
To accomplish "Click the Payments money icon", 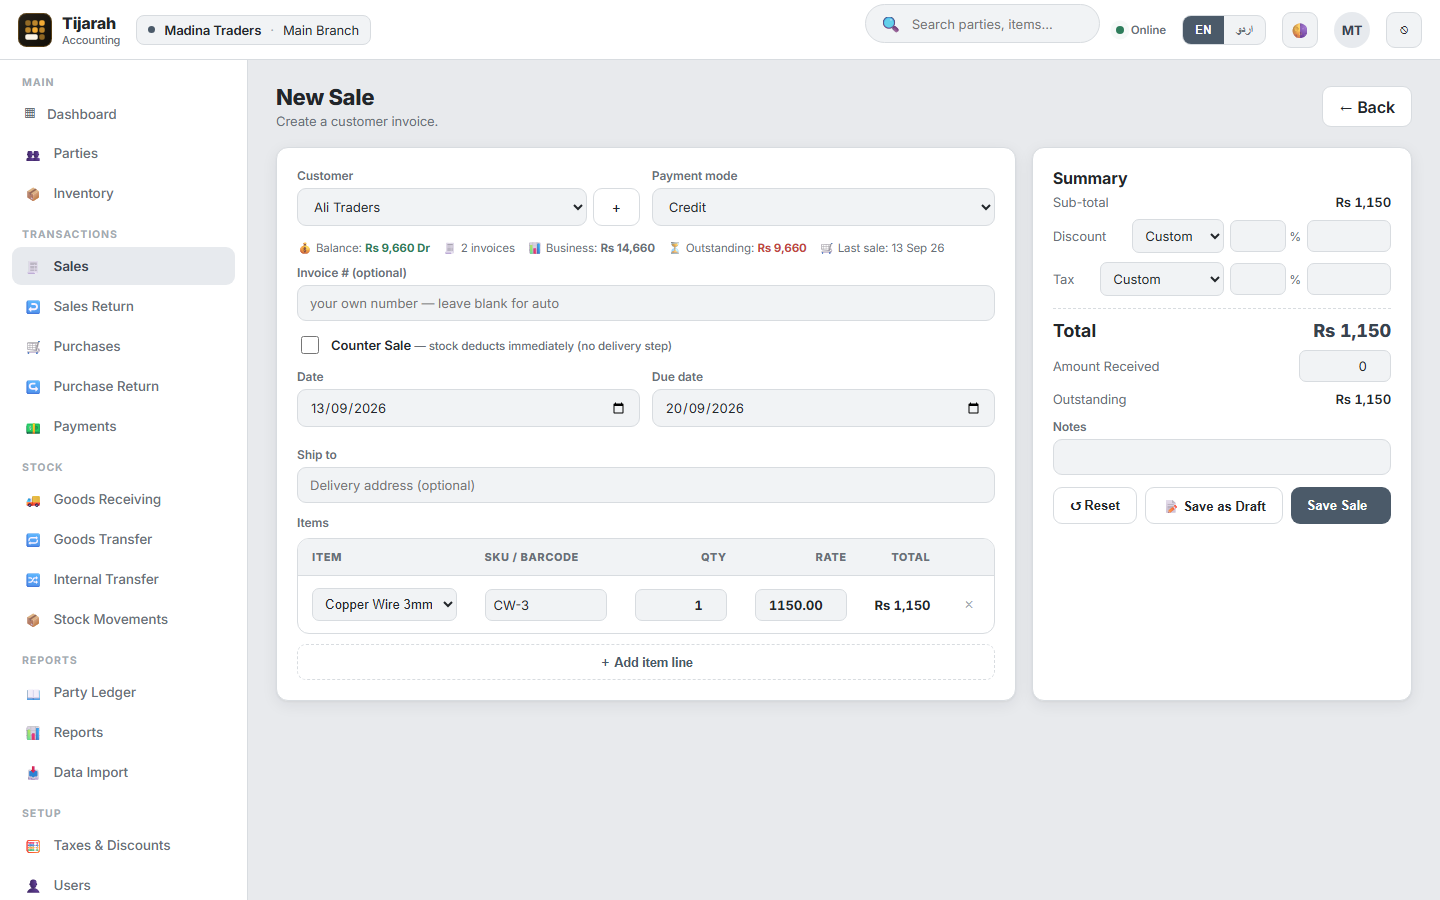I will (x=33, y=427).
